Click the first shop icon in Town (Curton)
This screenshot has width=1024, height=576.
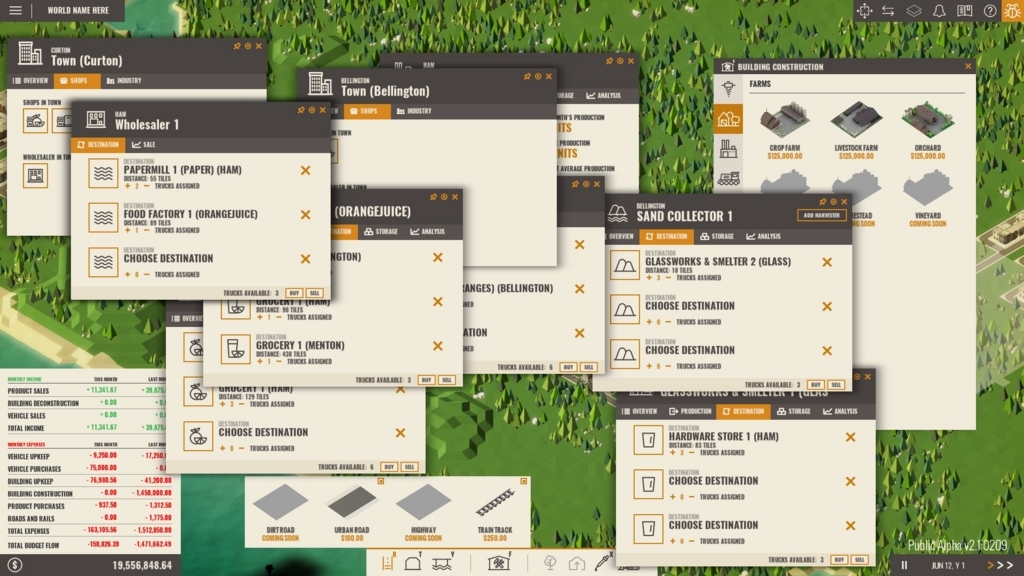click(x=35, y=121)
